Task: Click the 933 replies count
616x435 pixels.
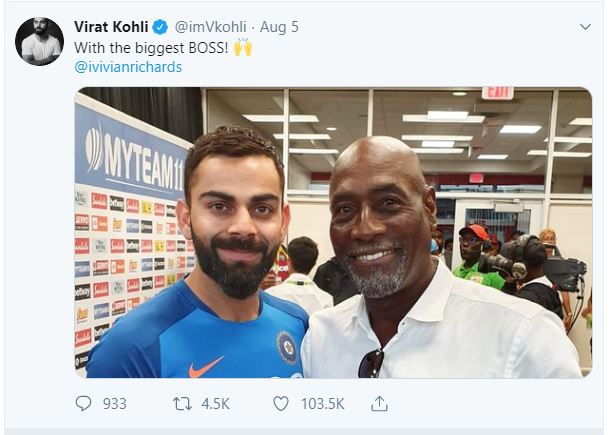Action: click(x=115, y=403)
